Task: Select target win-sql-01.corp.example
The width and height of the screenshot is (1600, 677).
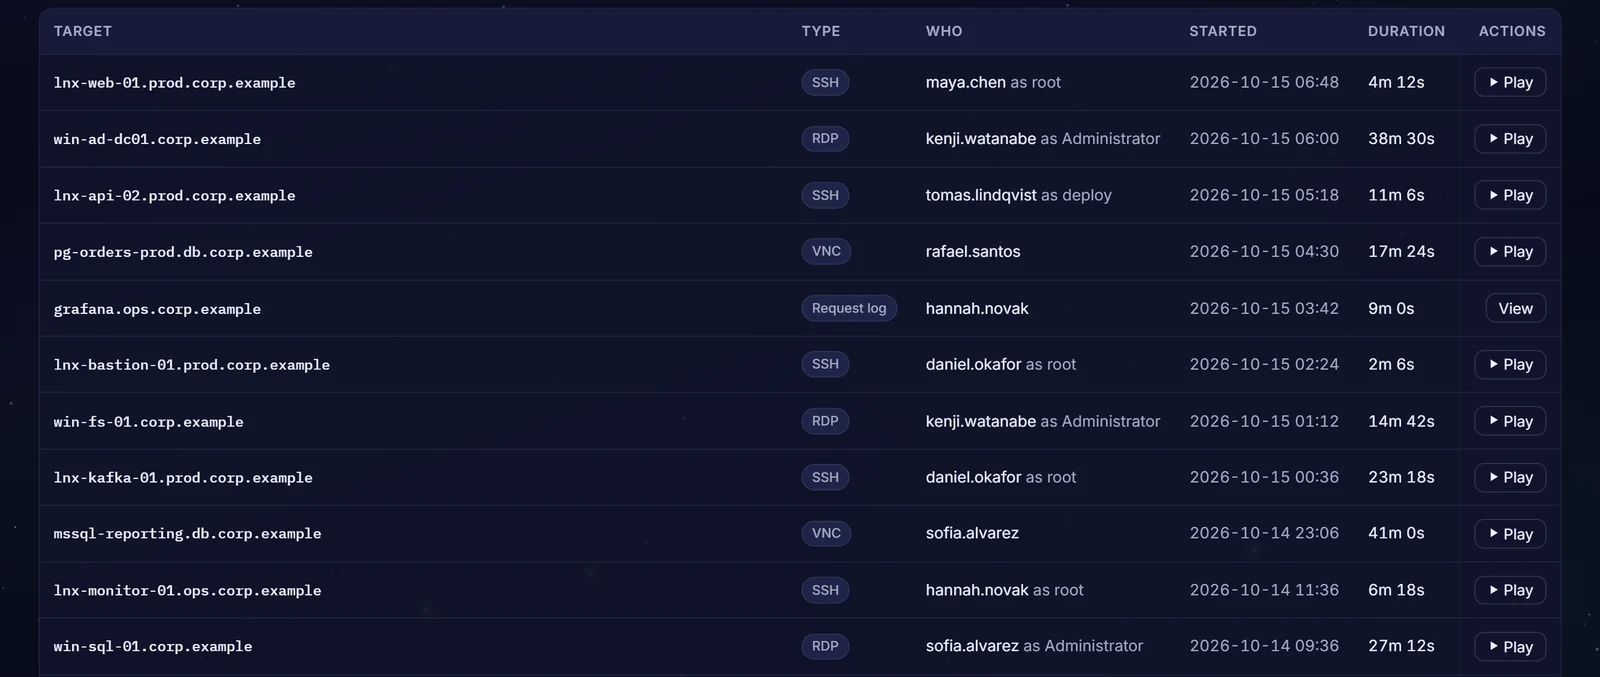Action: tap(153, 647)
